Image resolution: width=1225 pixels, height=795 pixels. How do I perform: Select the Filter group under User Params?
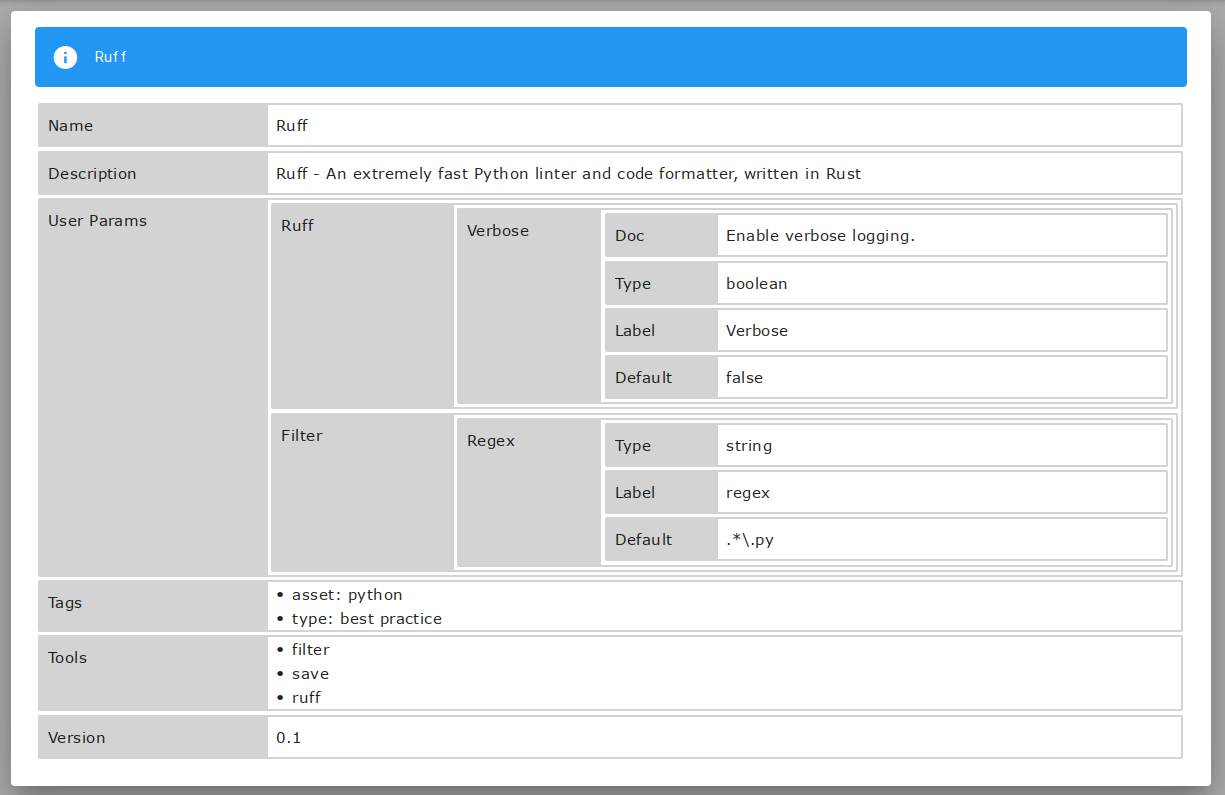362,492
